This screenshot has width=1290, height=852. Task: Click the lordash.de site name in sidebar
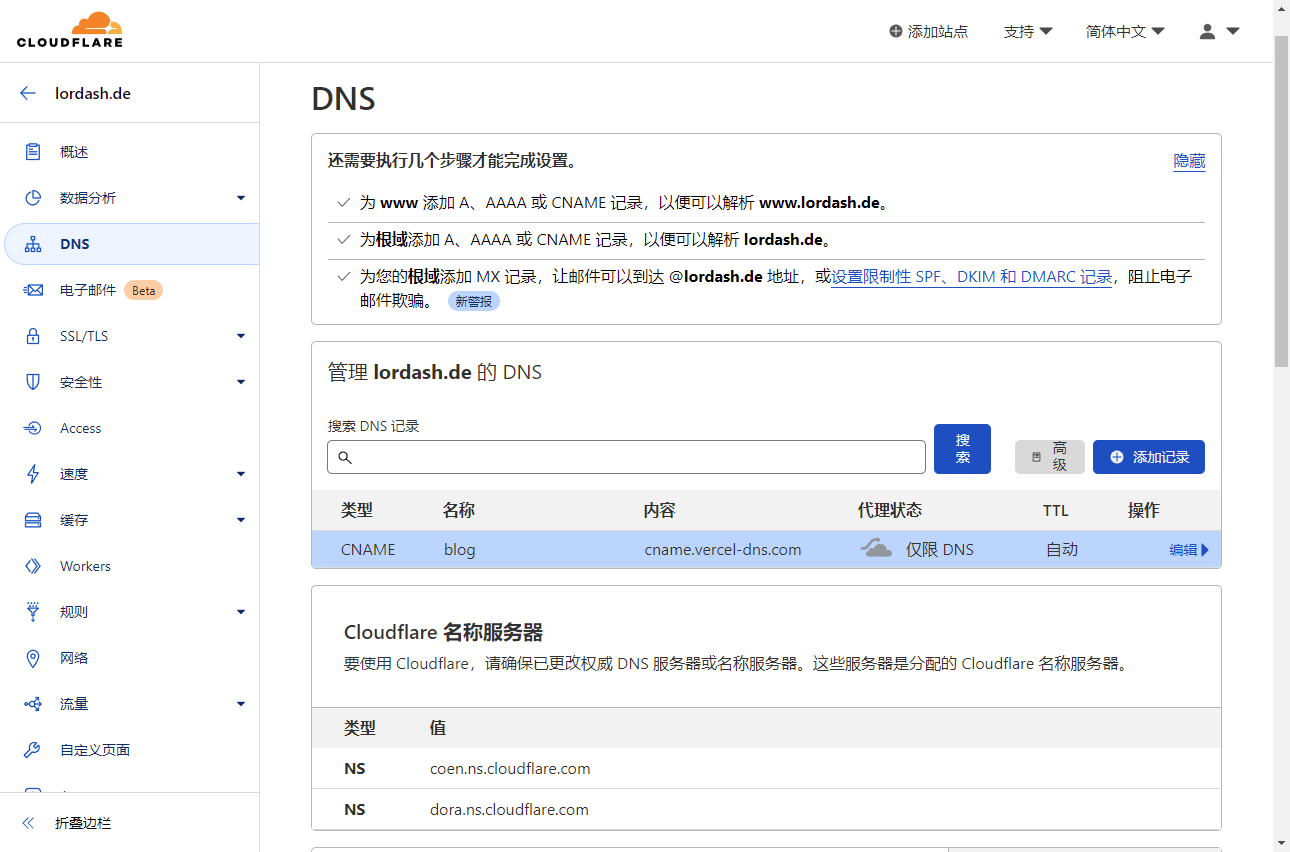93,93
